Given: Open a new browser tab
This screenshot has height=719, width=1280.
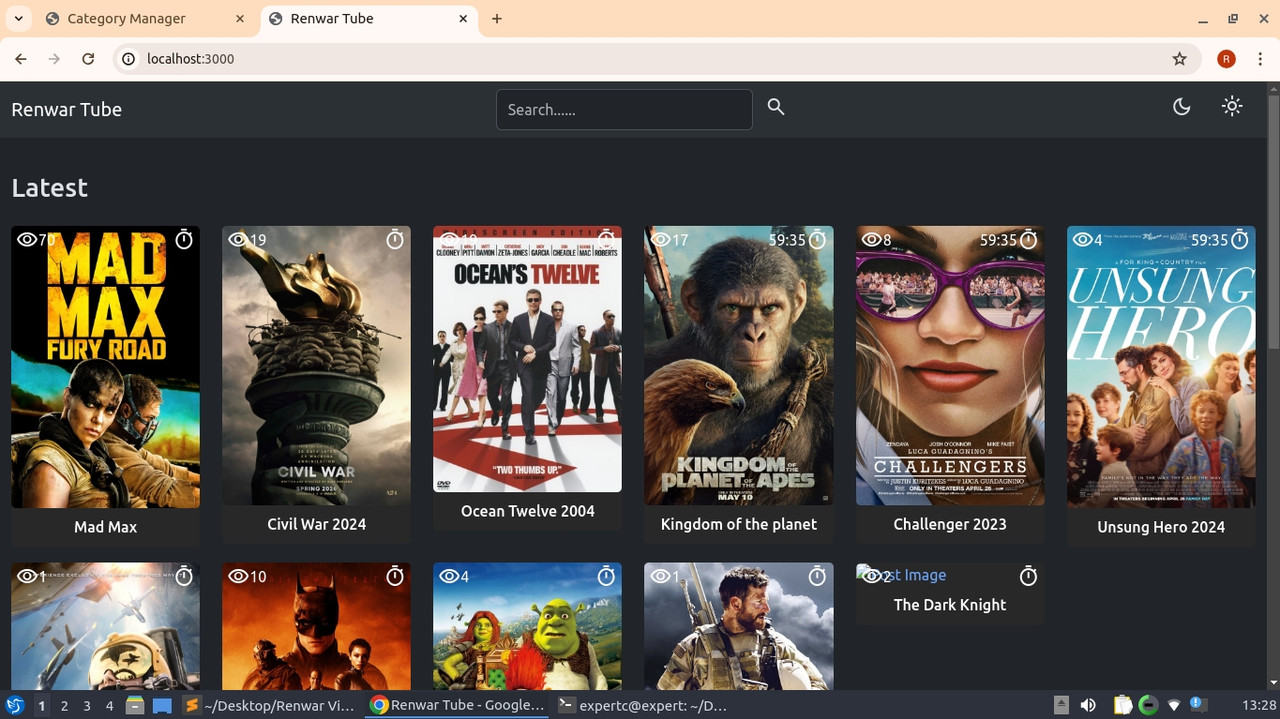Looking at the screenshot, I should [497, 19].
